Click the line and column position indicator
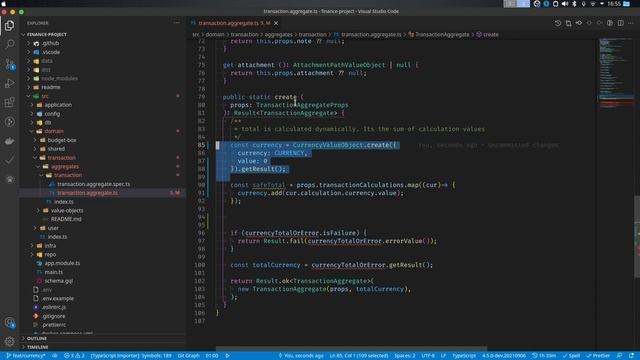The height and width of the screenshot is (360, 640). [x=359, y=356]
